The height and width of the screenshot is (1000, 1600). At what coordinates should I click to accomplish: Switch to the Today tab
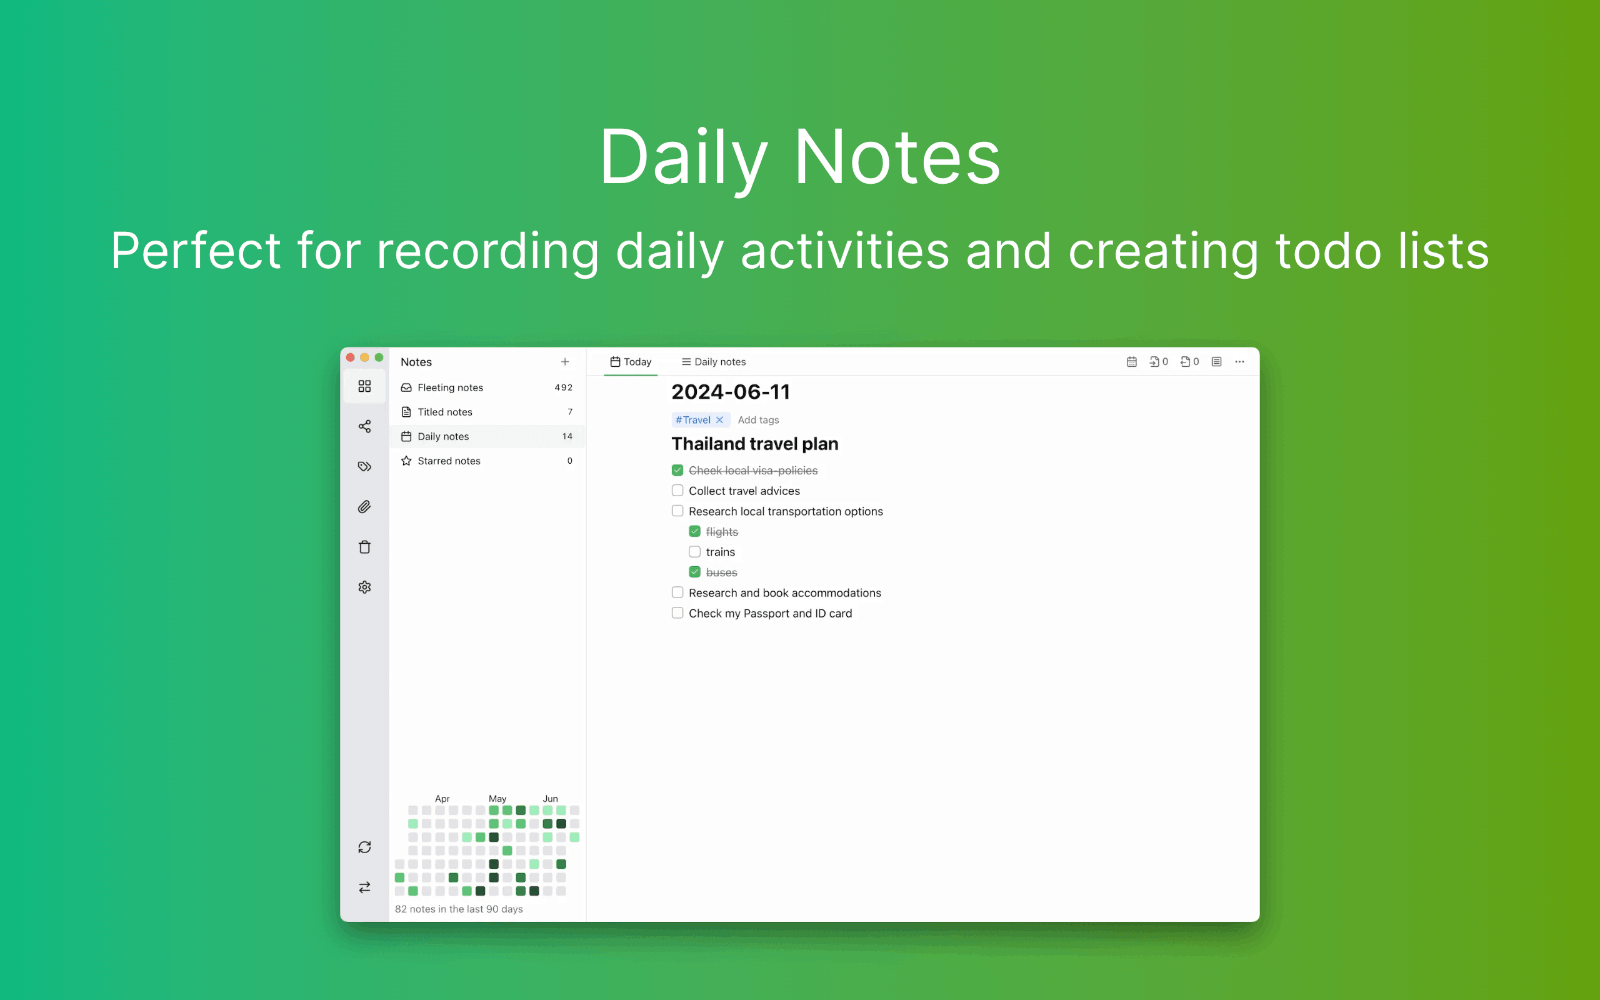[x=631, y=362]
